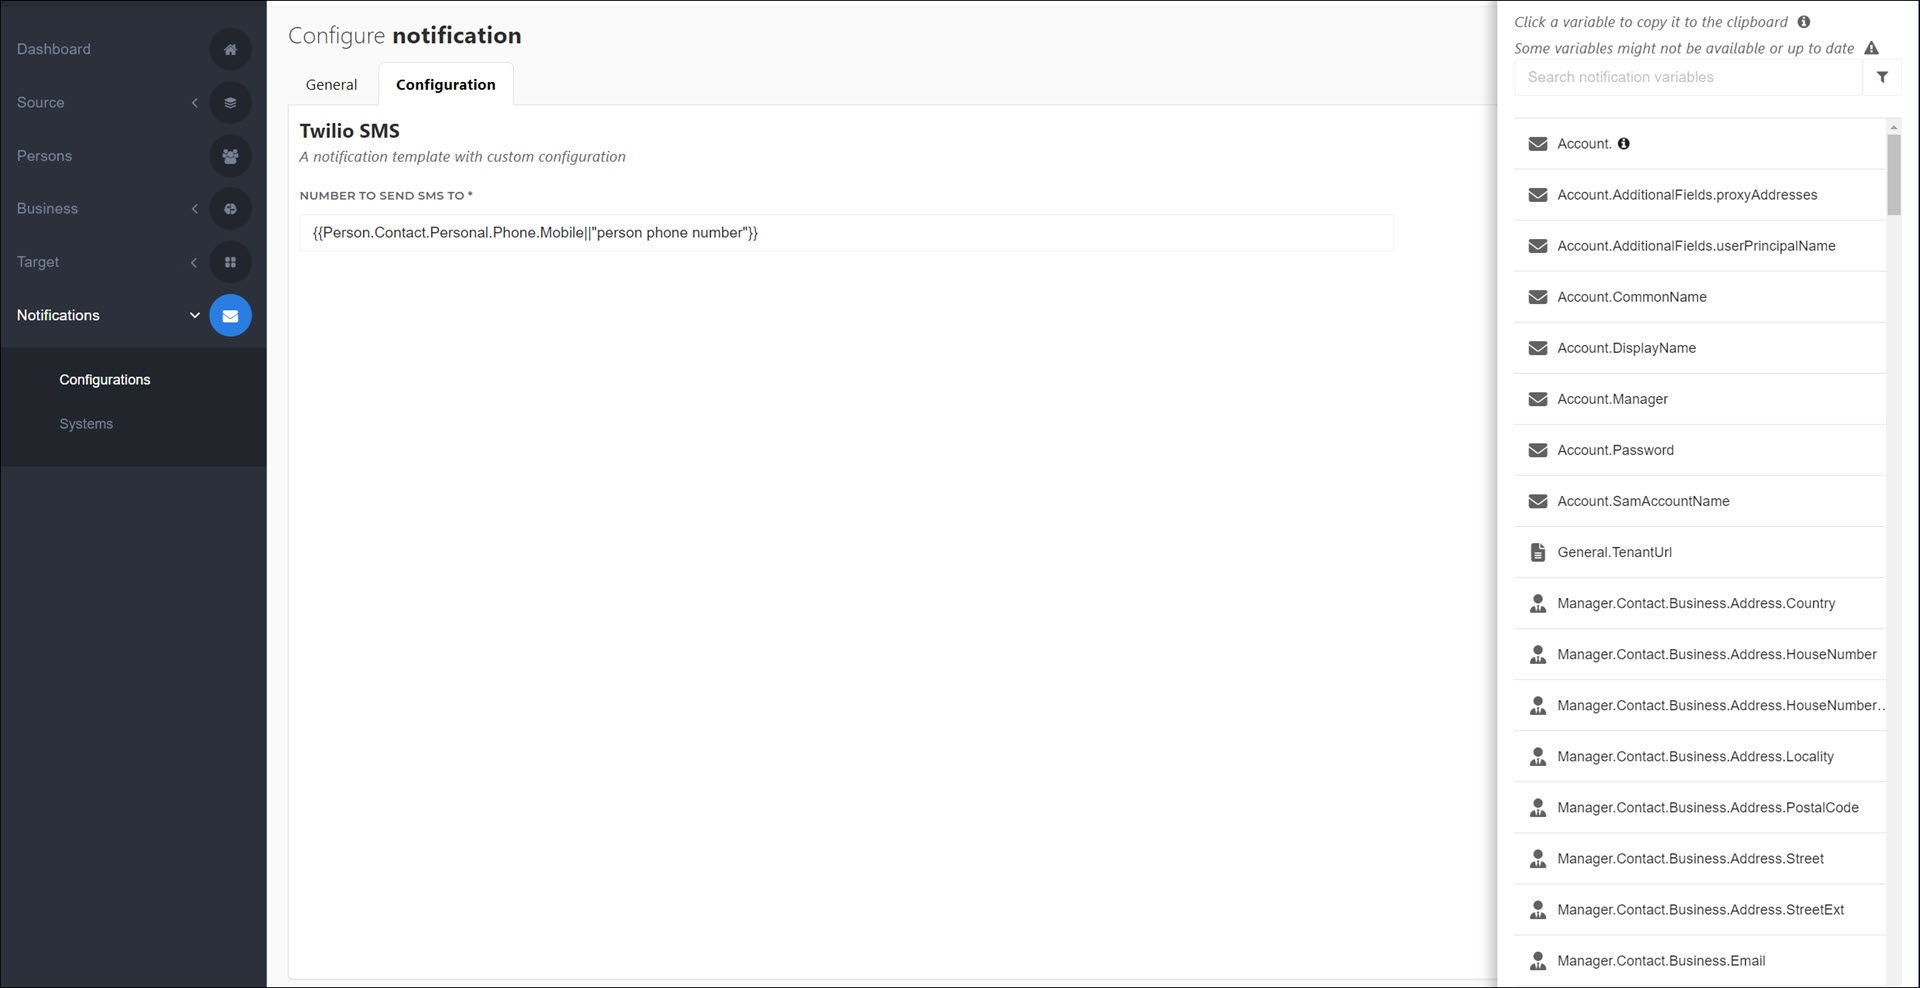This screenshot has height=988, width=1920.
Task: Click envelope icon of Account.Password
Action: (x=1538, y=450)
